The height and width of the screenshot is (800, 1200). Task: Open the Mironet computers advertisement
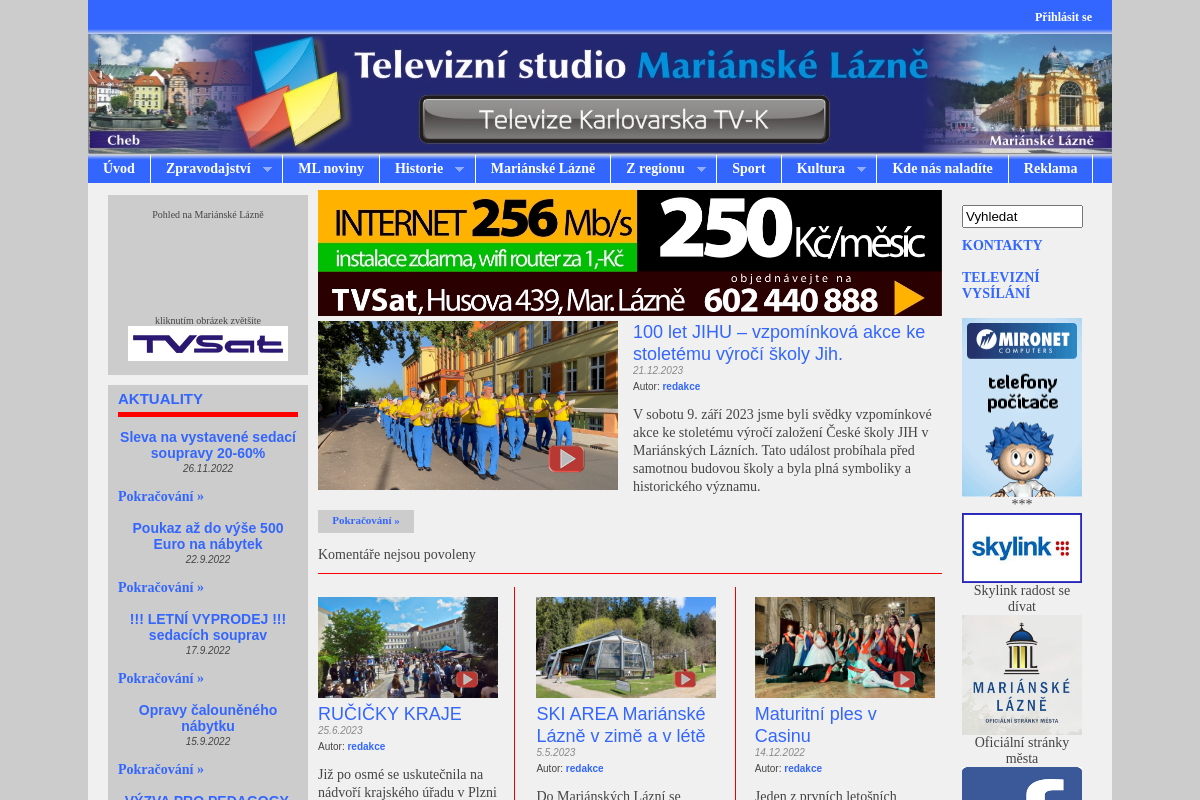coord(1022,407)
